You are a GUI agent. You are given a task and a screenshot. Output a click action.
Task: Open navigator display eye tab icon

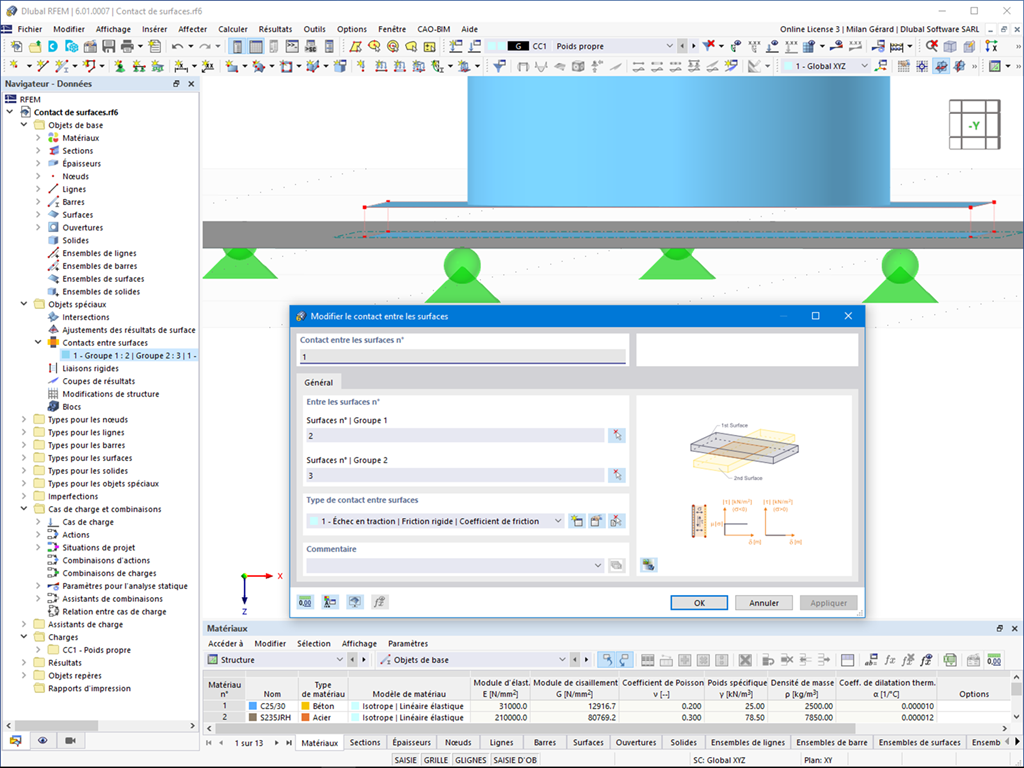point(42,741)
